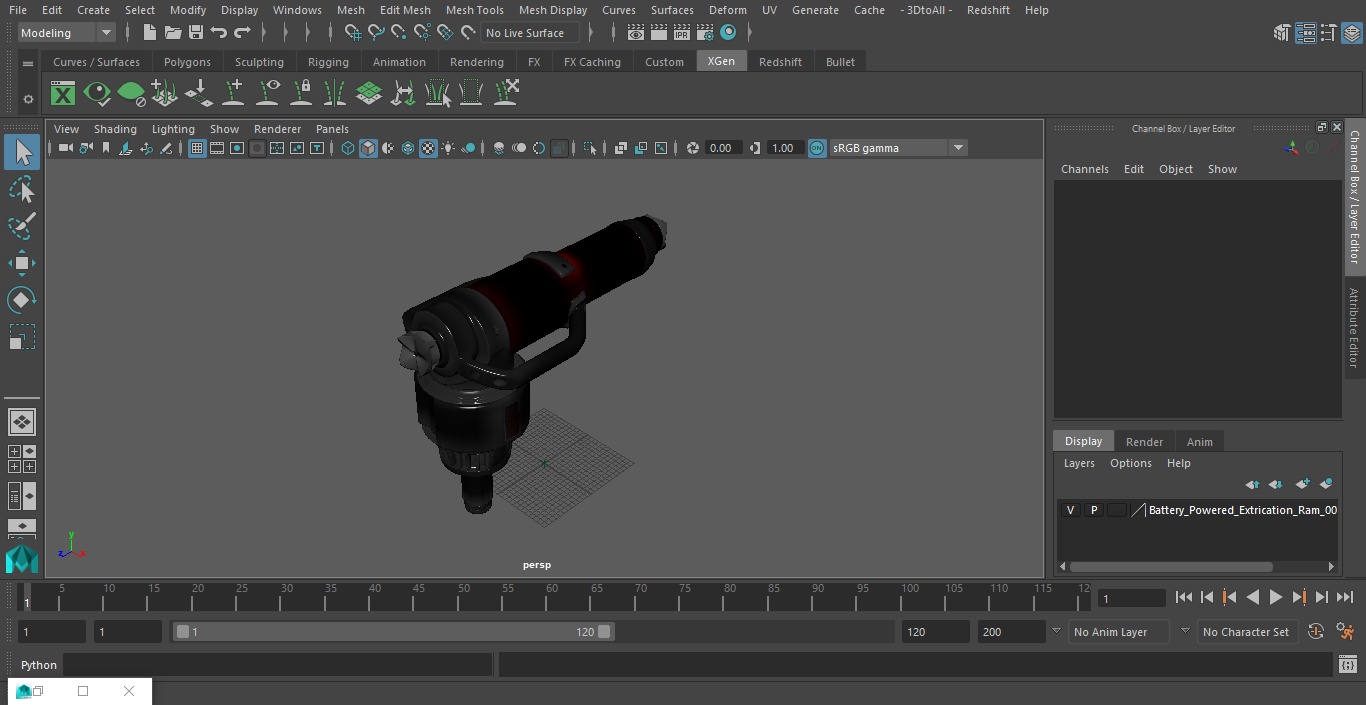Click the layer list horizontal scrollbar
The image size is (1366, 705).
[1171, 567]
